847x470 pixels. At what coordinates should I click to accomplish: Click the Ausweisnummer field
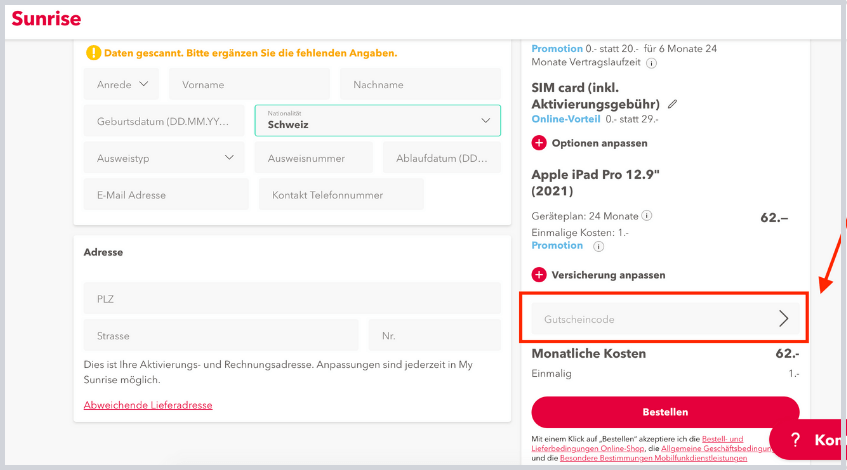pos(314,158)
